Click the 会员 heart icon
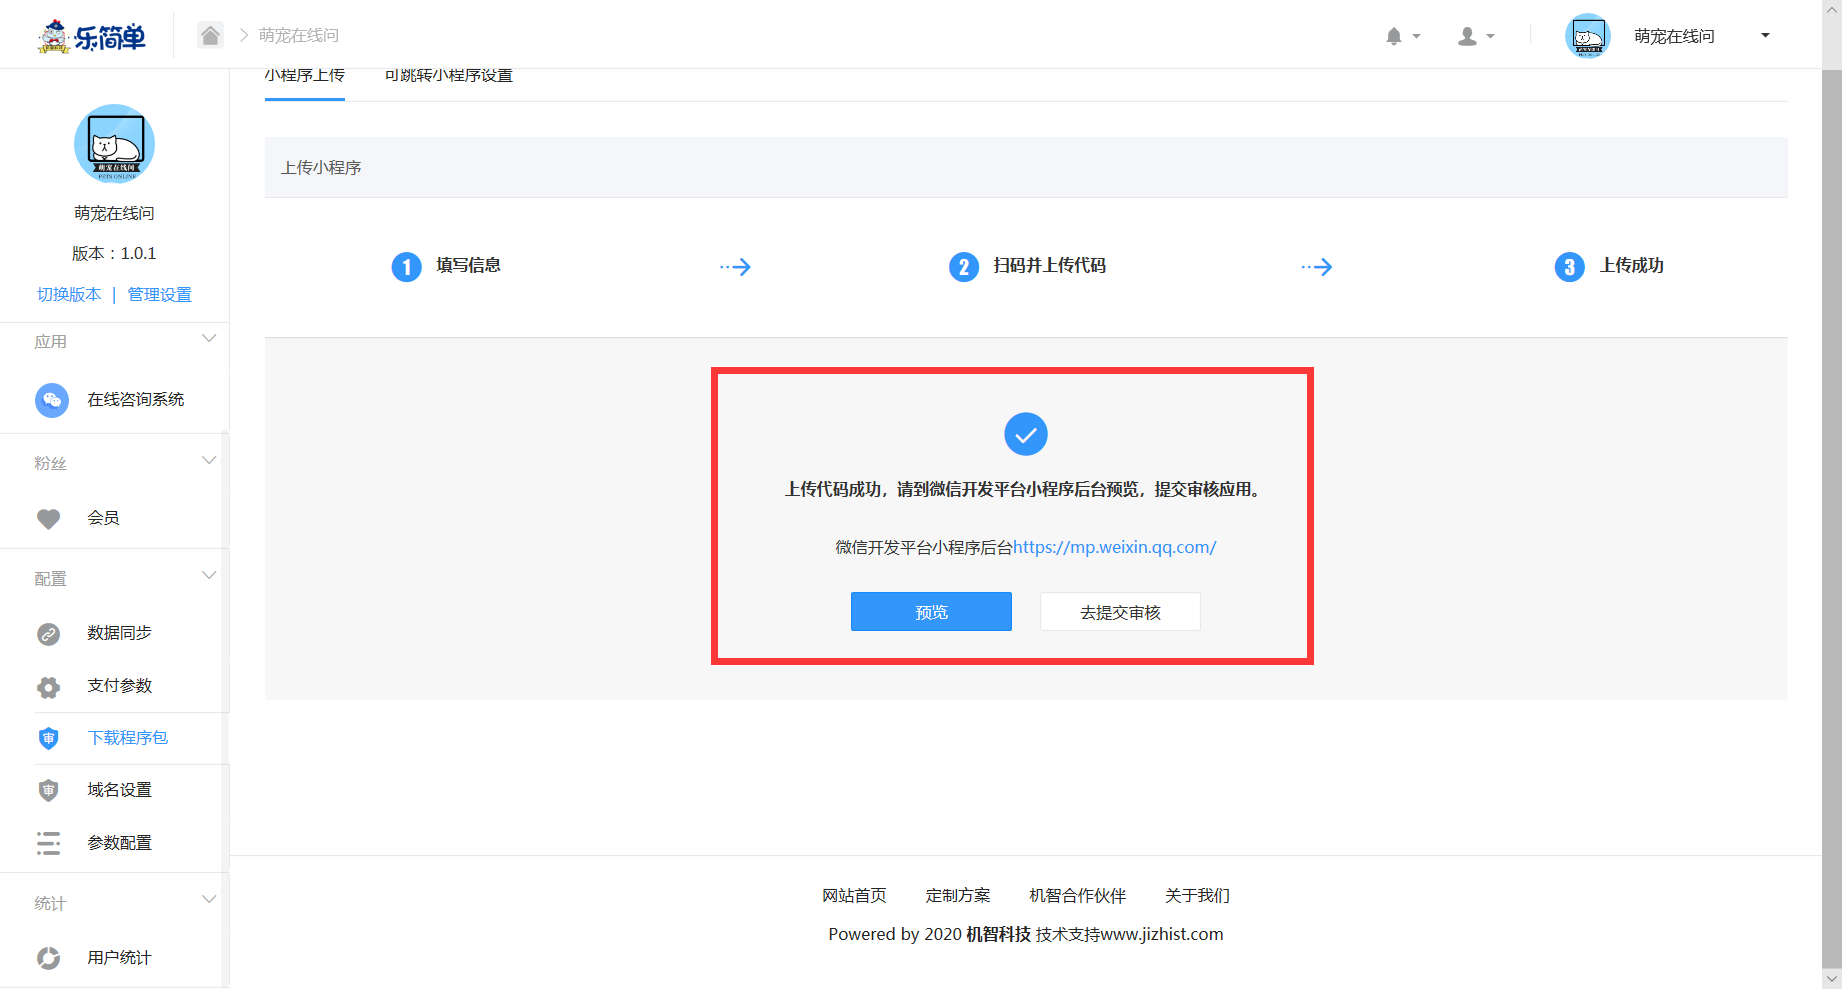The image size is (1842, 989). click(x=48, y=518)
